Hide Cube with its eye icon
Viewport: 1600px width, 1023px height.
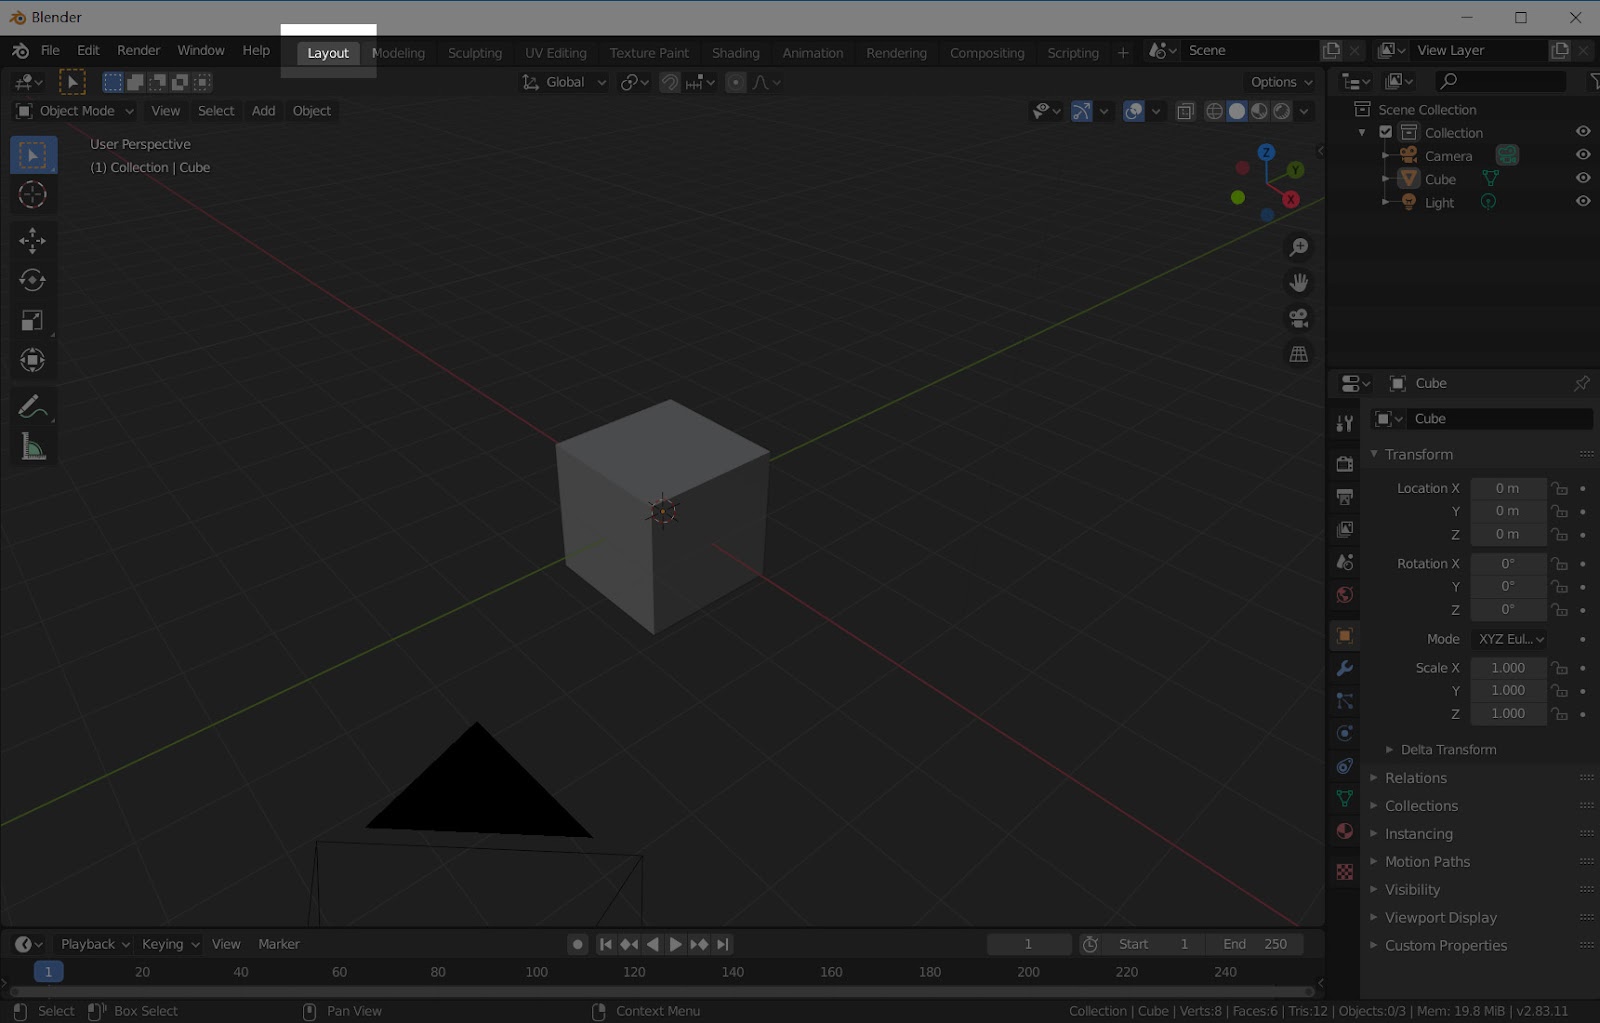pyautogui.click(x=1583, y=178)
